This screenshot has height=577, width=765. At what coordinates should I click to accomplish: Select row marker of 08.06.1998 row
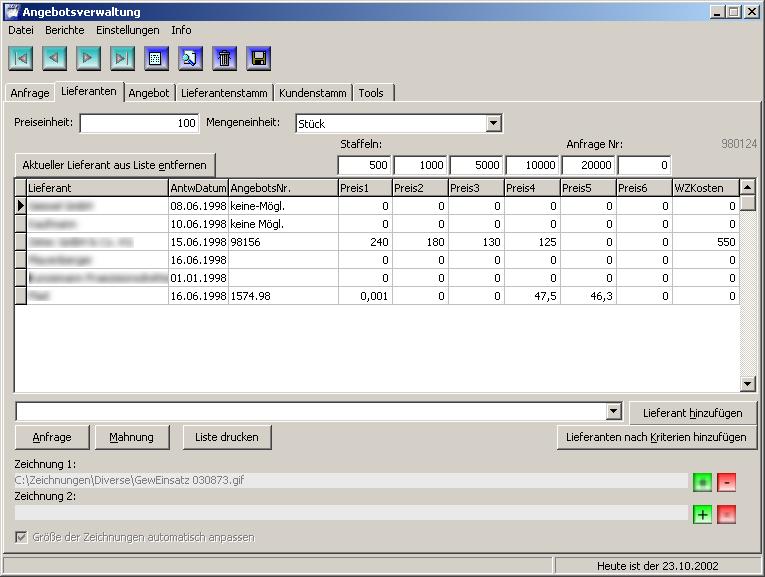click(20, 206)
